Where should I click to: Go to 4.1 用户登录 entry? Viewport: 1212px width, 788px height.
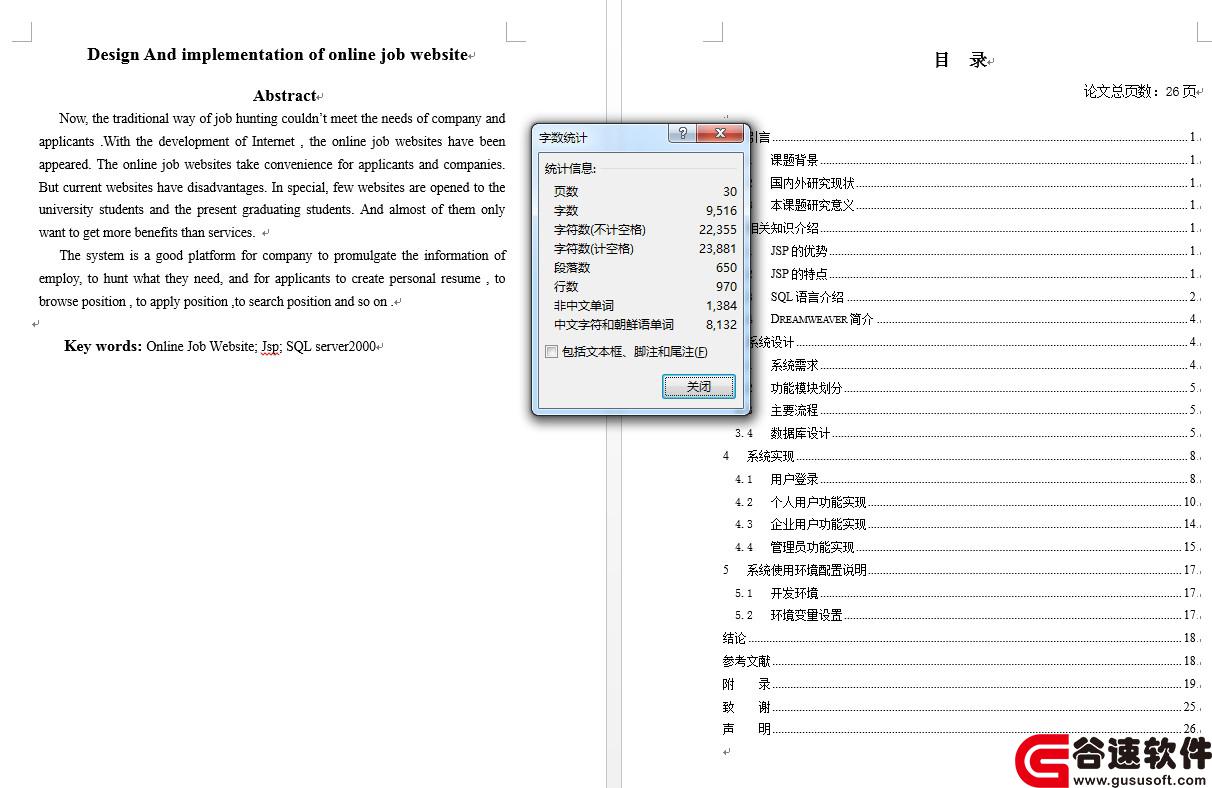click(966, 479)
